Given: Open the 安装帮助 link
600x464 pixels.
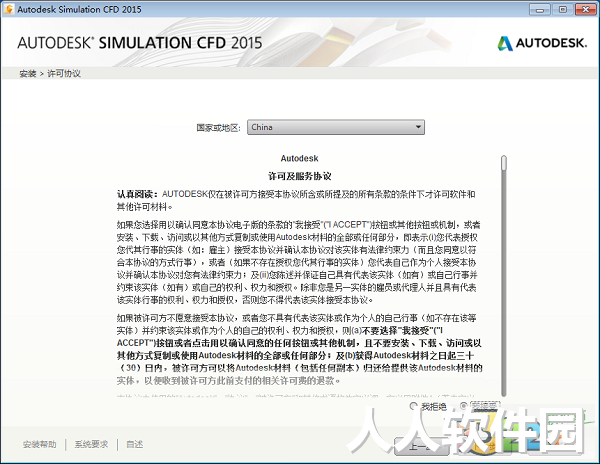Looking at the screenshot, I should click(39, 444).
